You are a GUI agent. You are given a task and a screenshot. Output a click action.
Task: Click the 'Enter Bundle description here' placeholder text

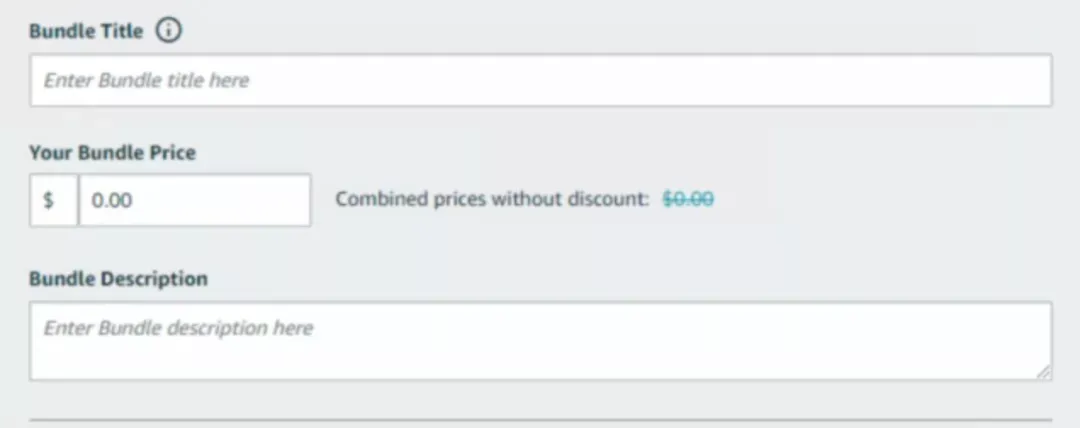point(178,327)
